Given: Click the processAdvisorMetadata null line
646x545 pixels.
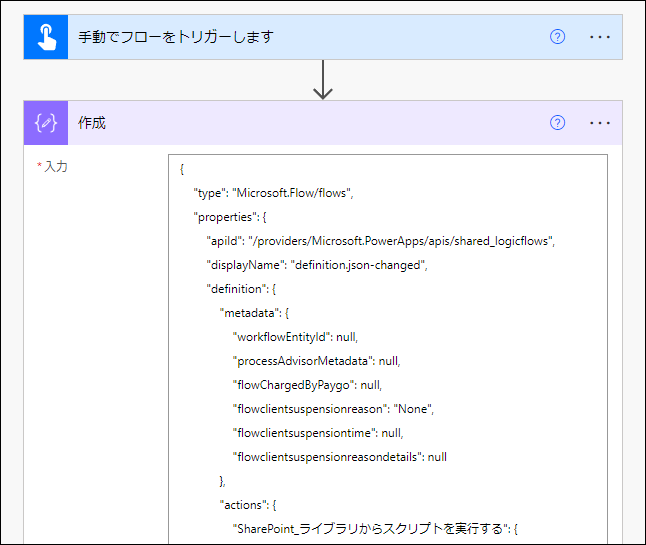Looking at the screenshot, I should click(x=316, y=361).
